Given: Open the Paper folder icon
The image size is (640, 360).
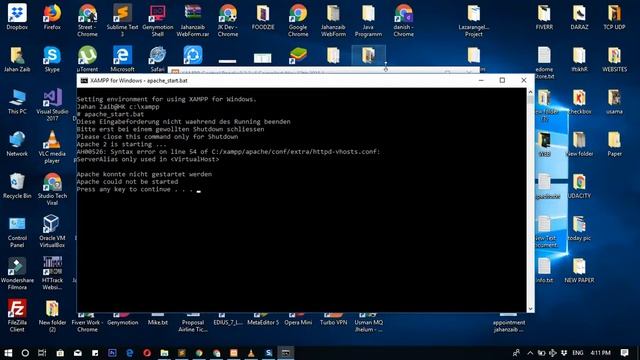Looking at the screenshot, I should click(x=614, y=144).
